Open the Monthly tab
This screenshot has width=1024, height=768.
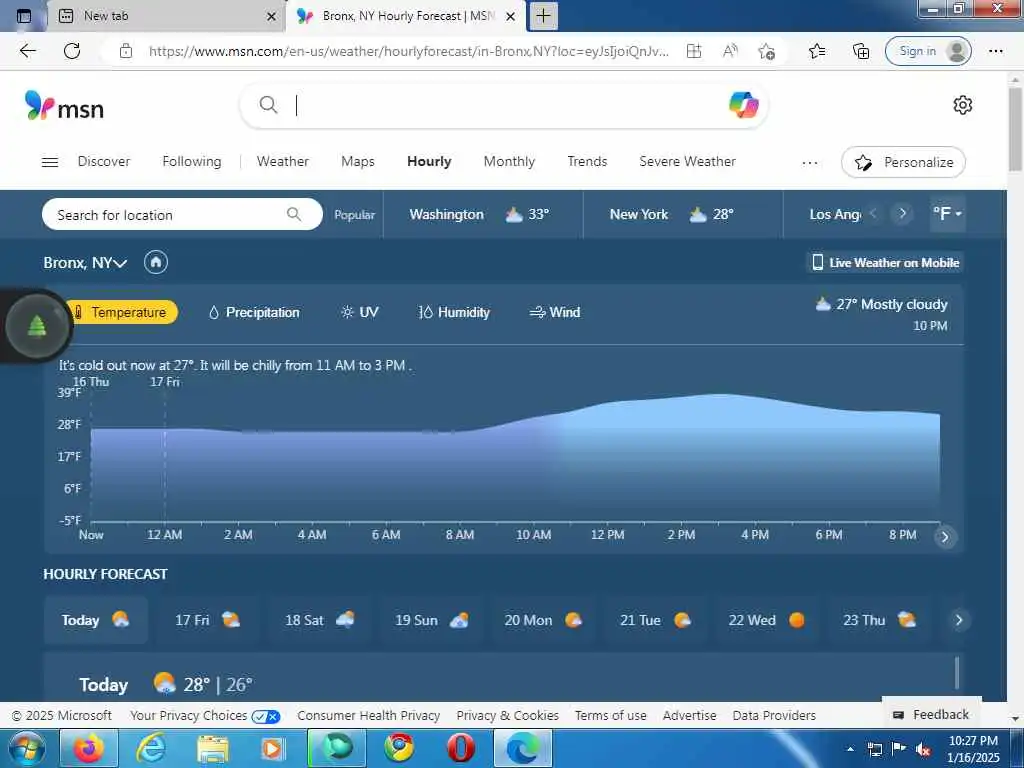point(509,161)
